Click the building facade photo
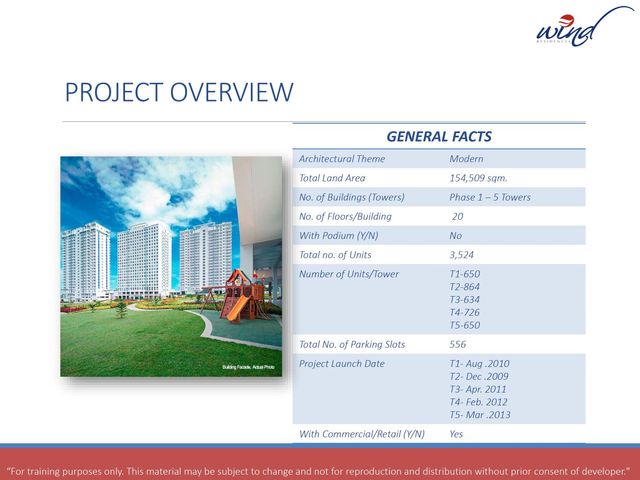Image resolution: width=640 pixels, height=480 pixels. 171,266
